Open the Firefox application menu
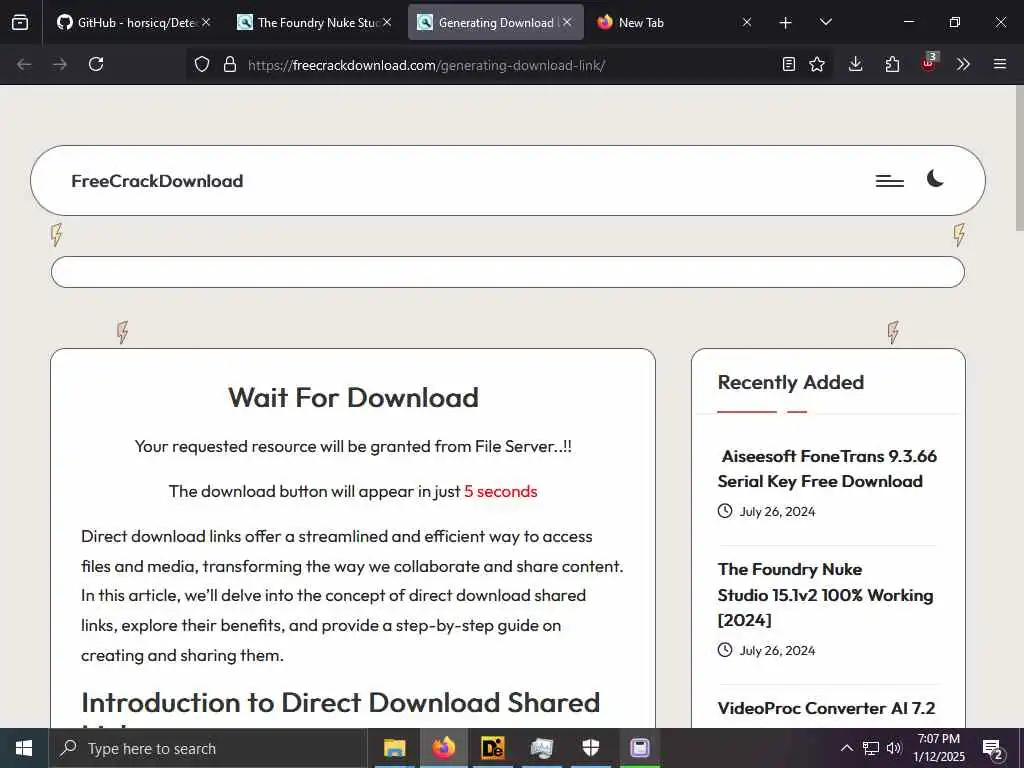Viewport: 1024px width, 768px height. tap(1000, 64)
